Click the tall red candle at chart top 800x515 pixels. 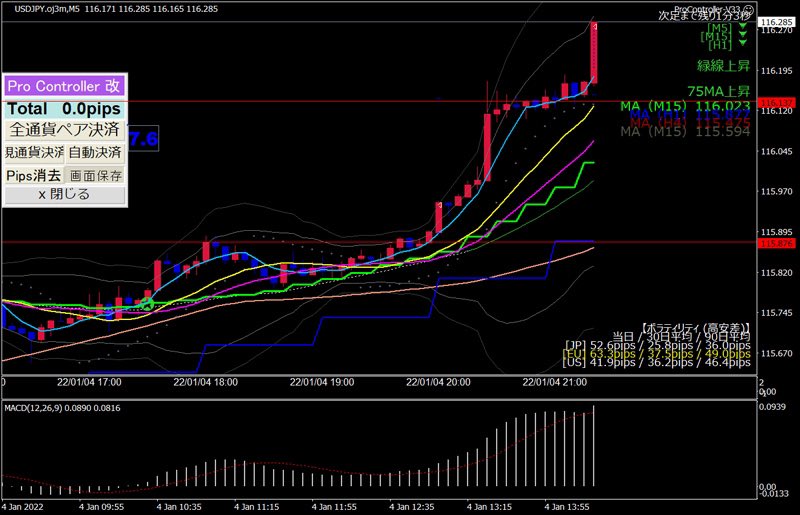point(594,53)
